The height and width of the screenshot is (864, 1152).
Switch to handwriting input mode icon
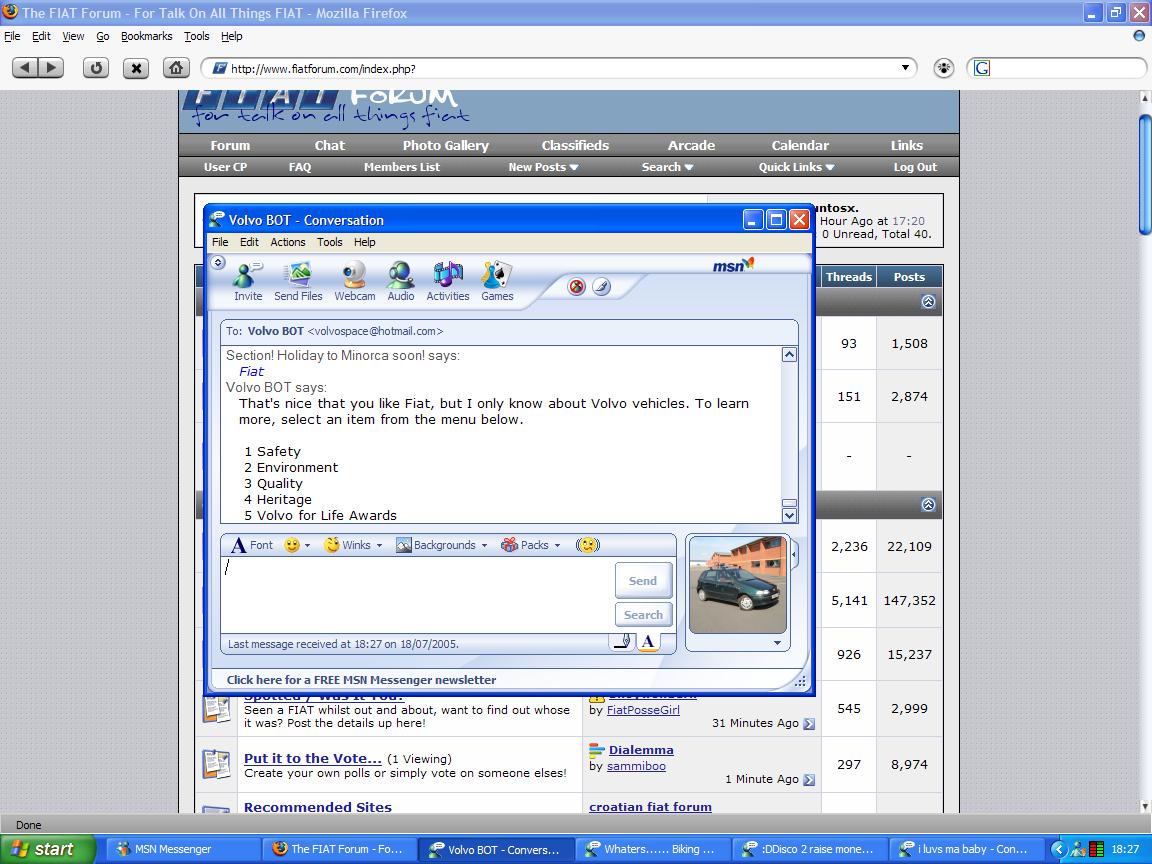[623, 641]
